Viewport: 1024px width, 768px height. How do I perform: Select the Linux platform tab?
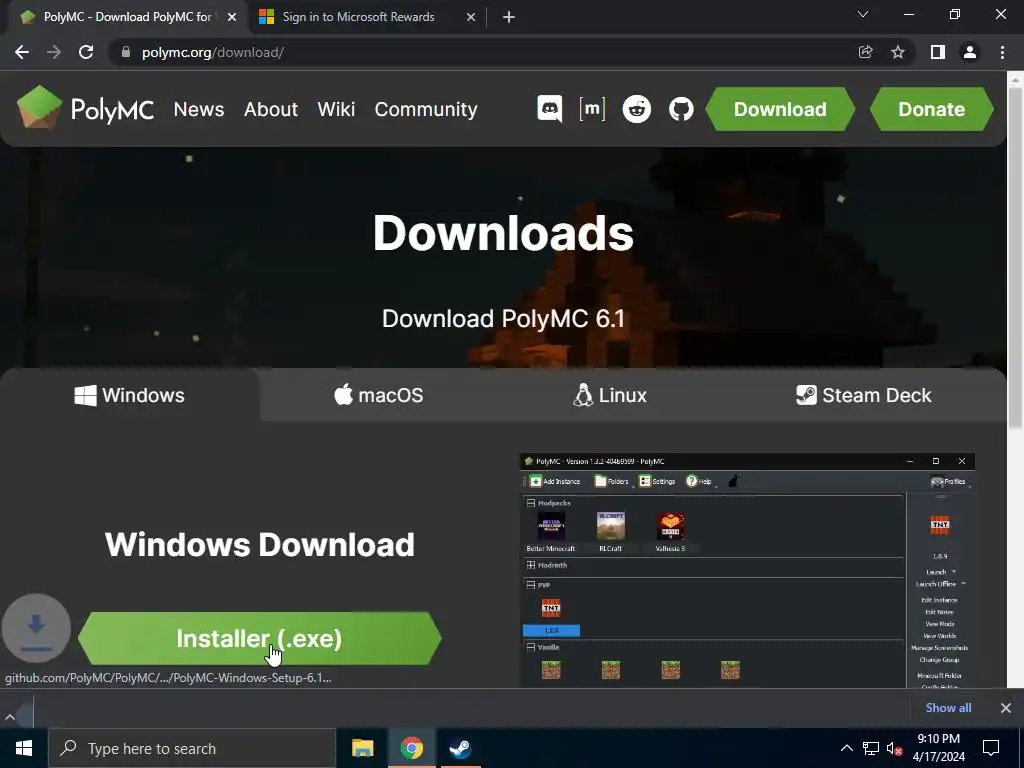610,395
